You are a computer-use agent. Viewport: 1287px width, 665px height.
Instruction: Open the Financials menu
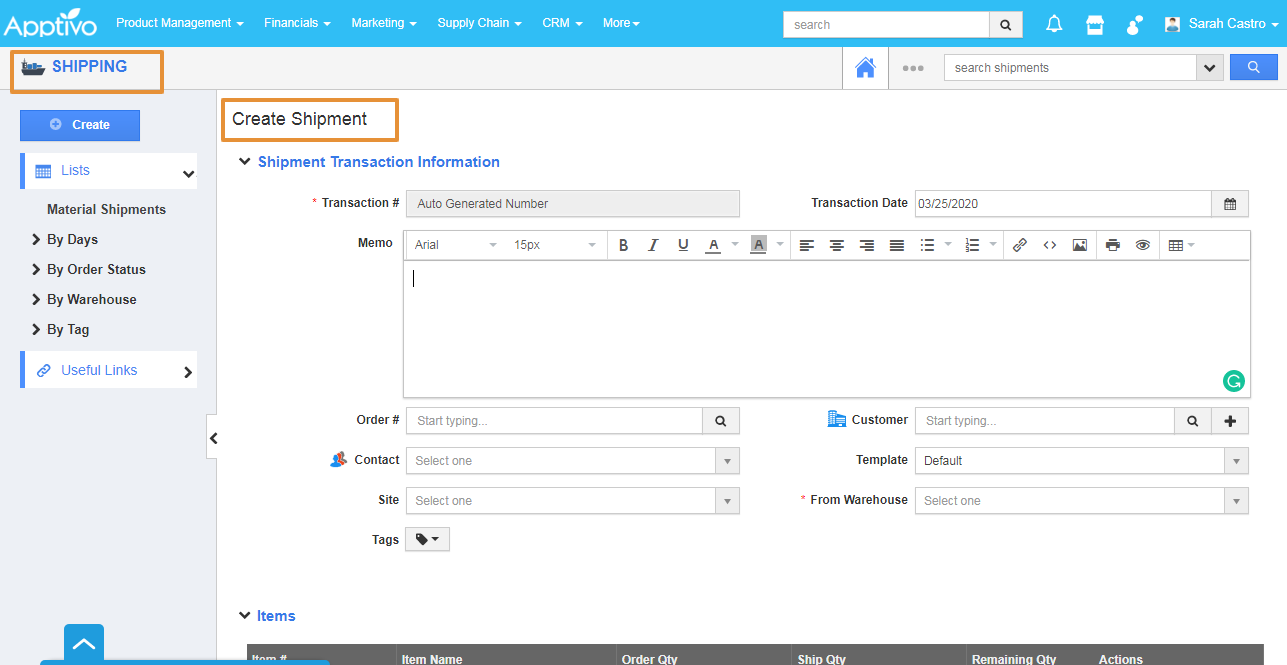point(297,23)
